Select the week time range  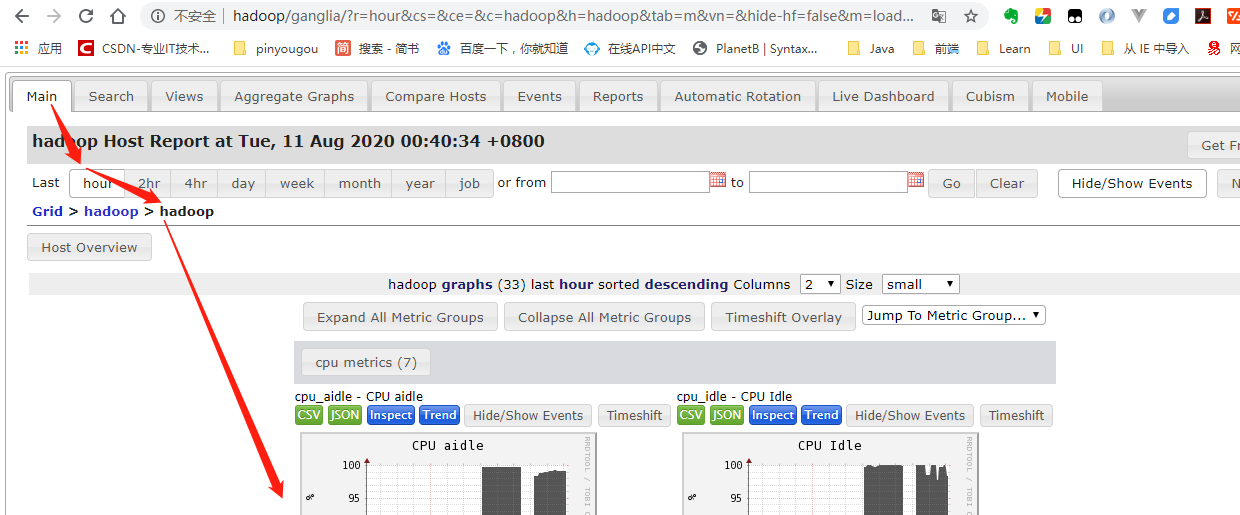(x=297, y=183)
